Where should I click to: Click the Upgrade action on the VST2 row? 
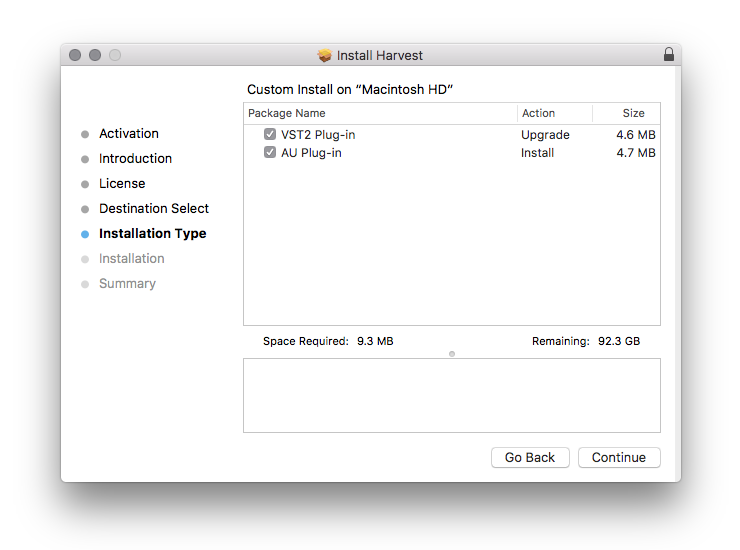(545, 134)
